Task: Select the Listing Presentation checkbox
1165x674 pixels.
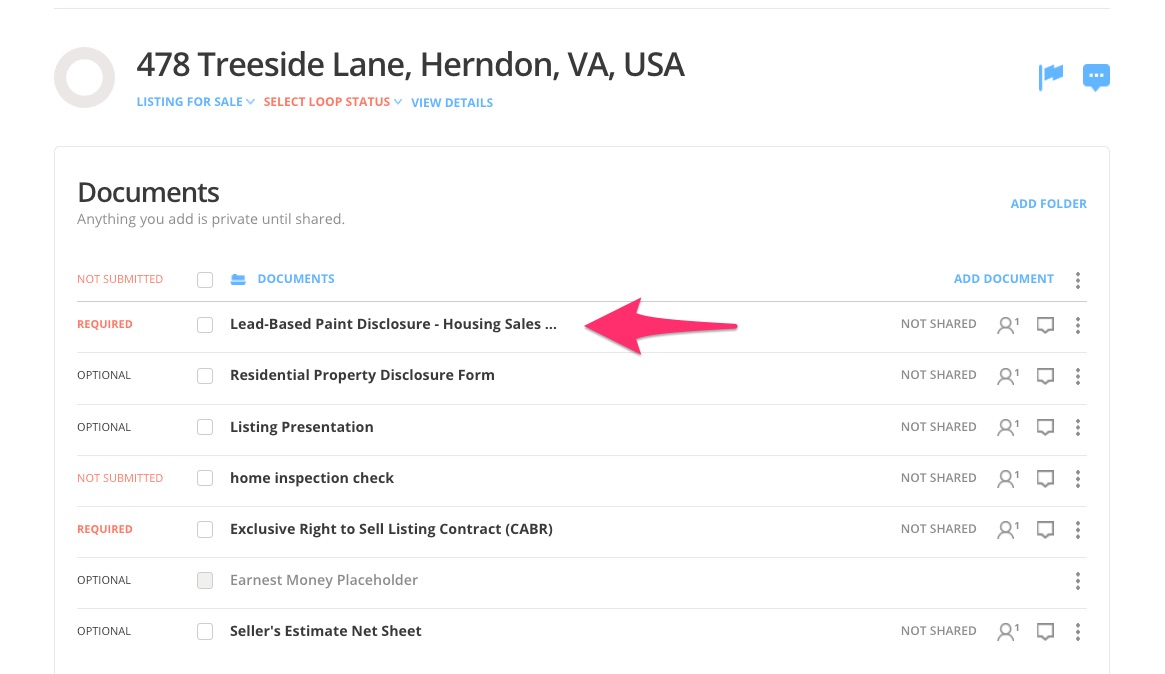Action: (205, 427)
